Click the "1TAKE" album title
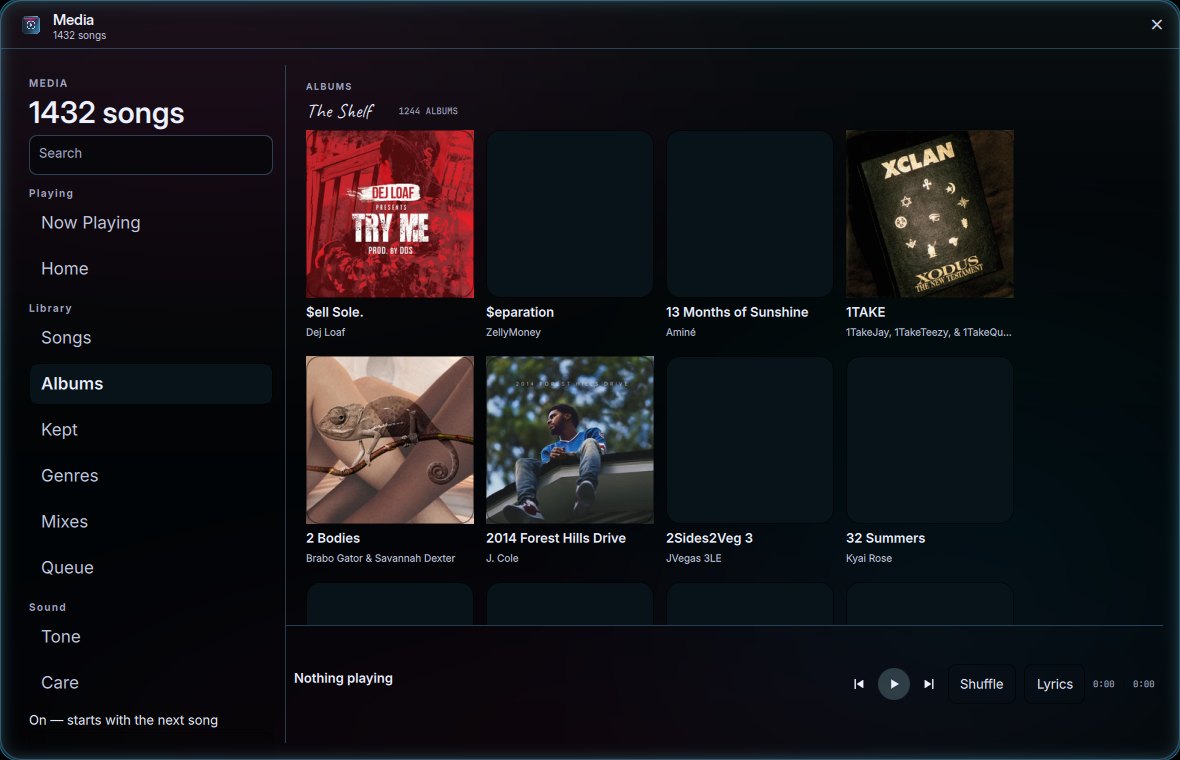Viewport: 1180px width, 760px height. tap(865, 312)
